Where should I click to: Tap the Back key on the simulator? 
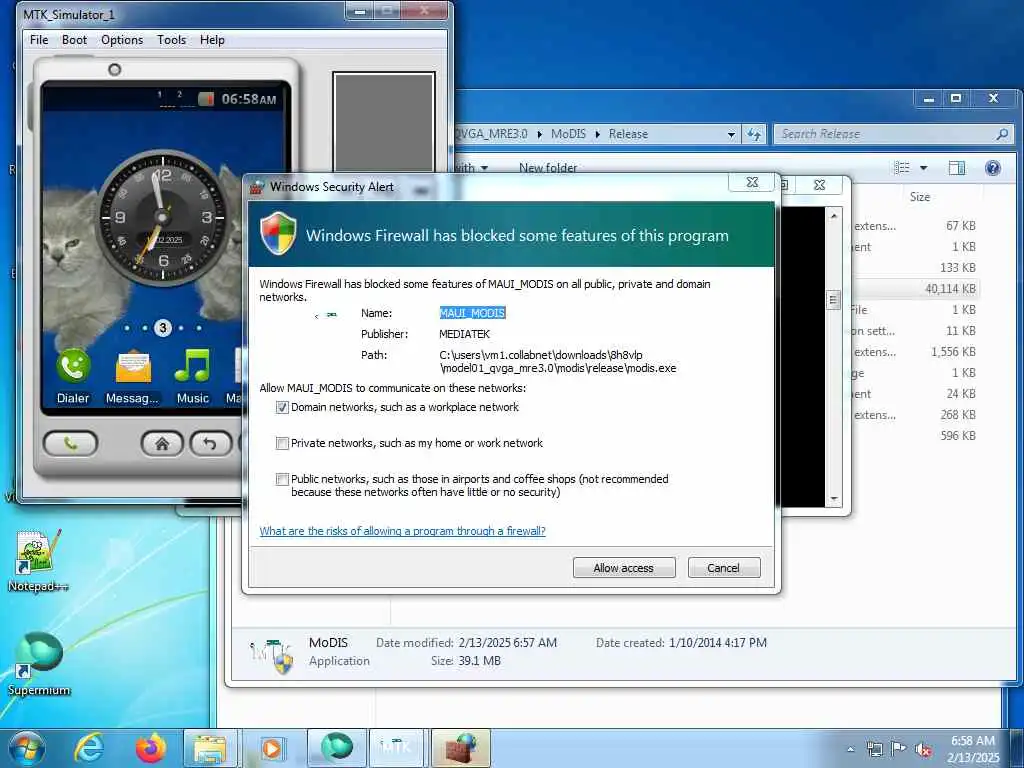(210, 444)
